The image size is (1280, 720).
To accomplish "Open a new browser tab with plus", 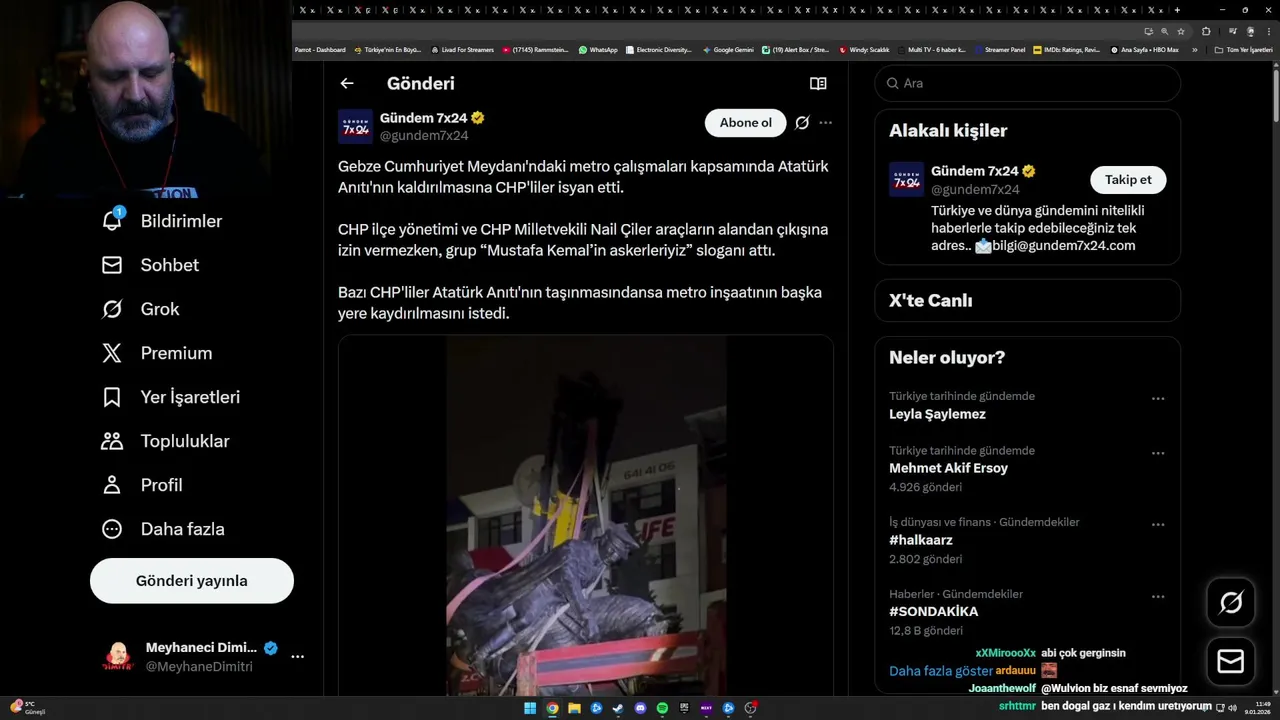I will (x=1177, y=10).
